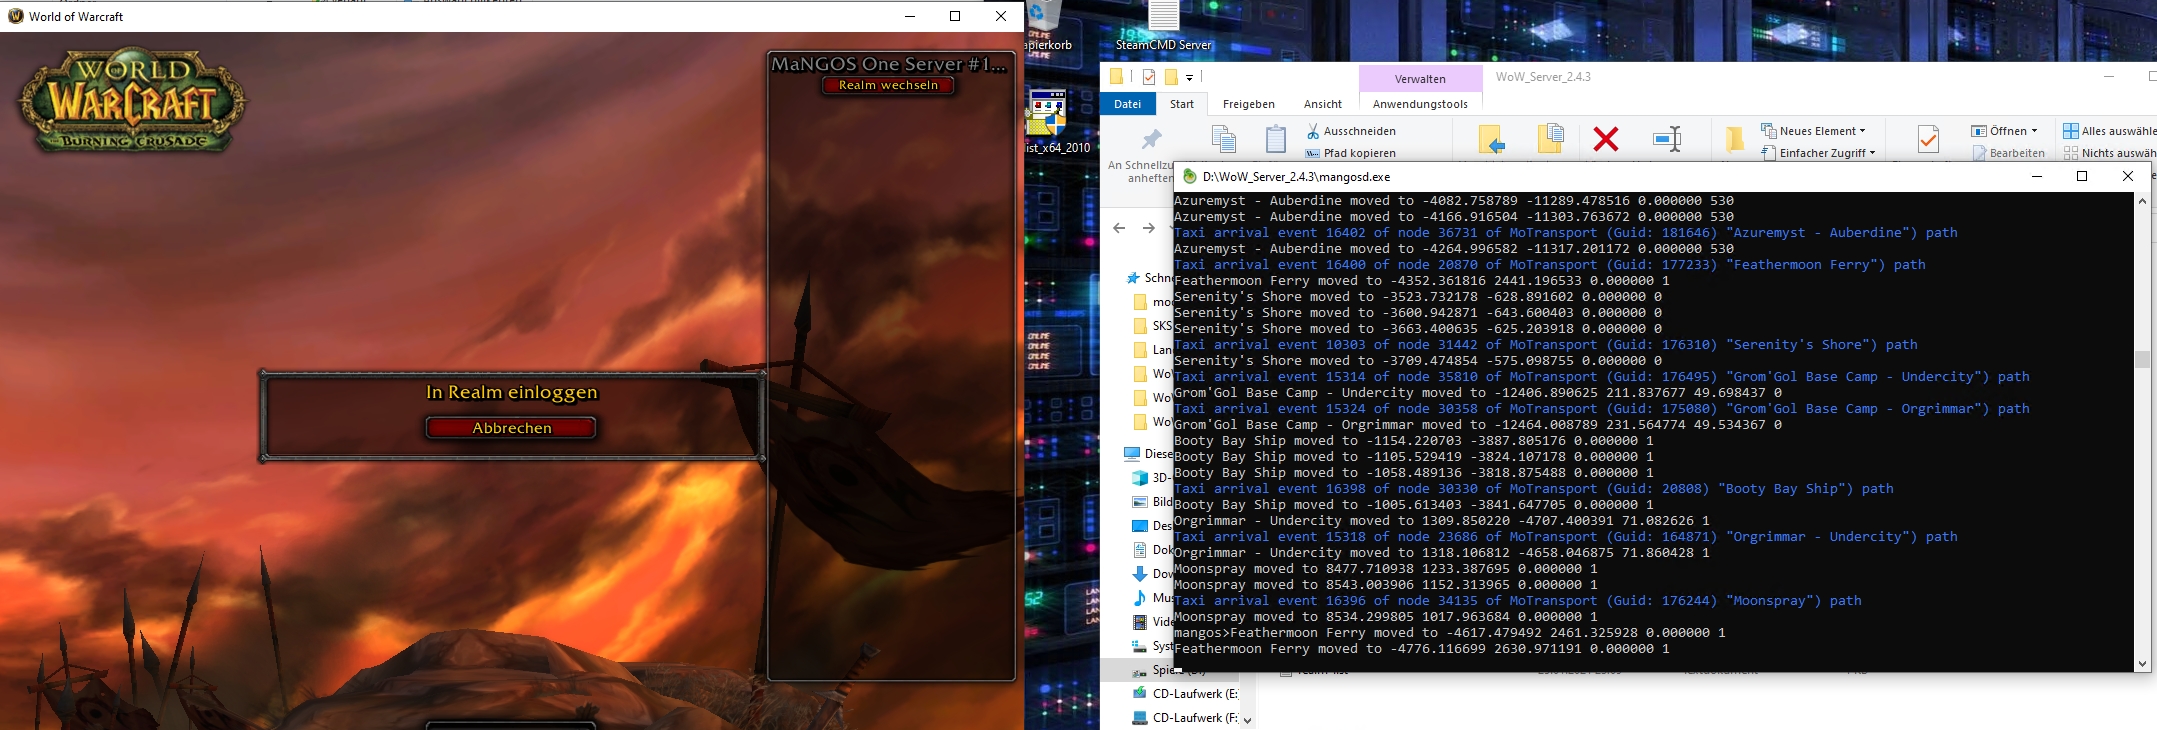Image resolution: width=2157 pixels, height=730 pixels.
Task: Click the Einfügen clipboard icon in the ribbon
Action: coord(1275,139)
